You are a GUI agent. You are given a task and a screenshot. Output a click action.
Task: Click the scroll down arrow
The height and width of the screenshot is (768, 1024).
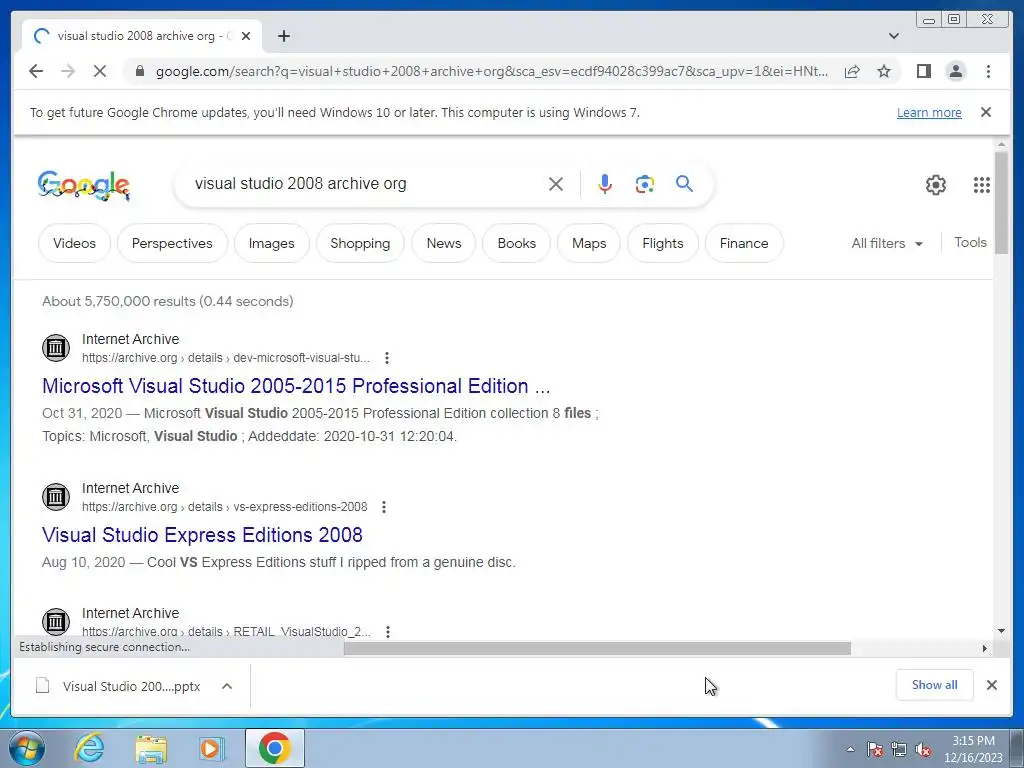point(1001,631)
